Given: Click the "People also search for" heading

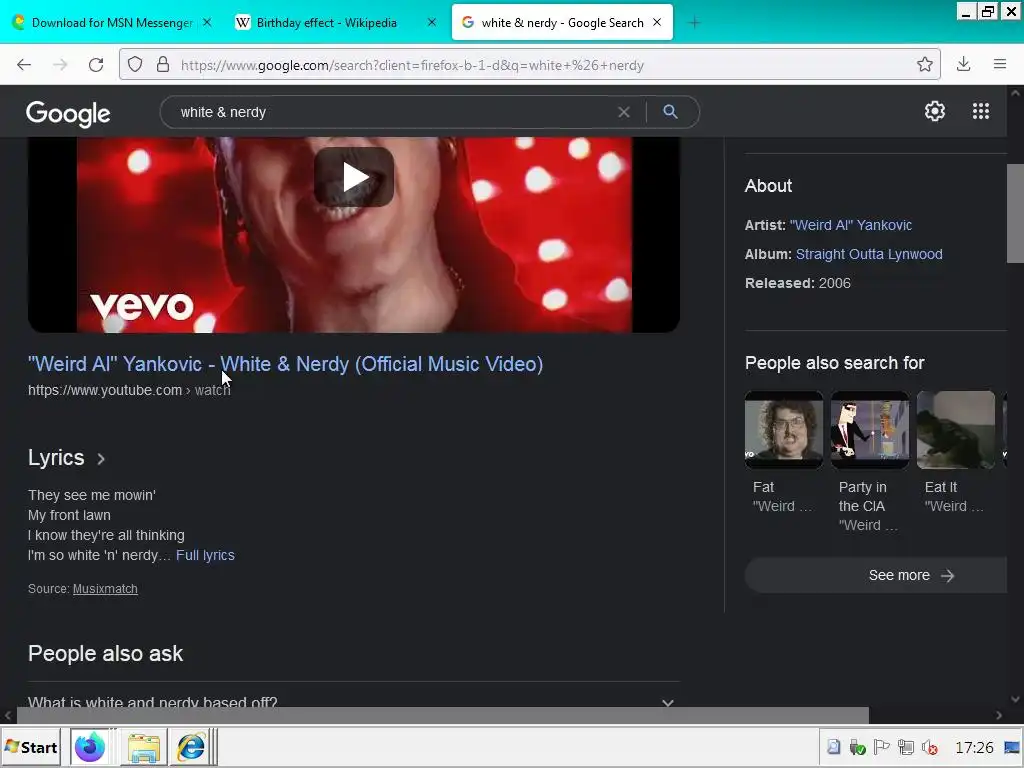Looking at the screenshot, I should point(835,363).
